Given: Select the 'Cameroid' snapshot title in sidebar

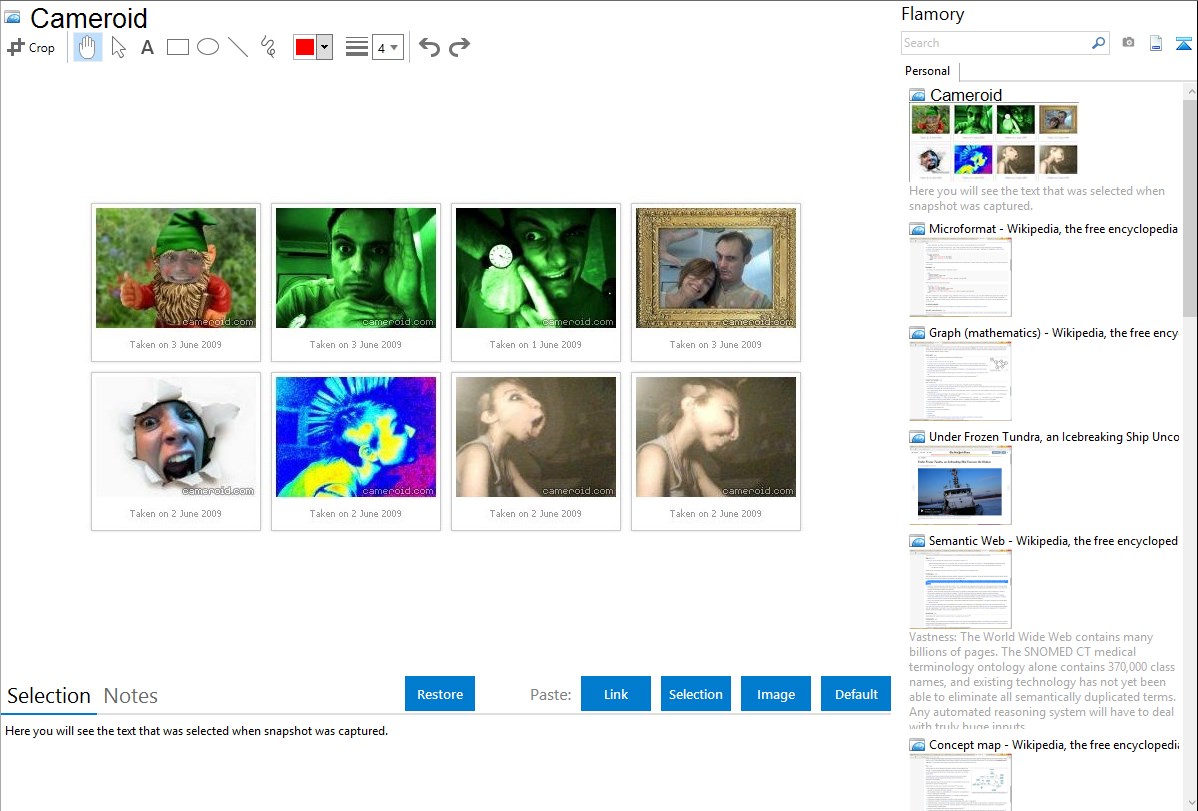Looking at the screenshot, I should [x=966, y=96].
